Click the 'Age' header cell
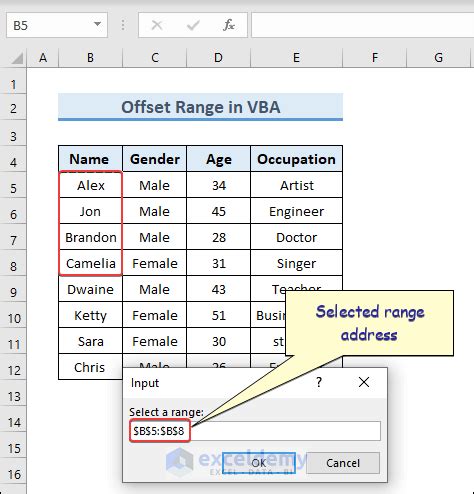The height and width of the screenshot is (494, 474). pos(218,159)
